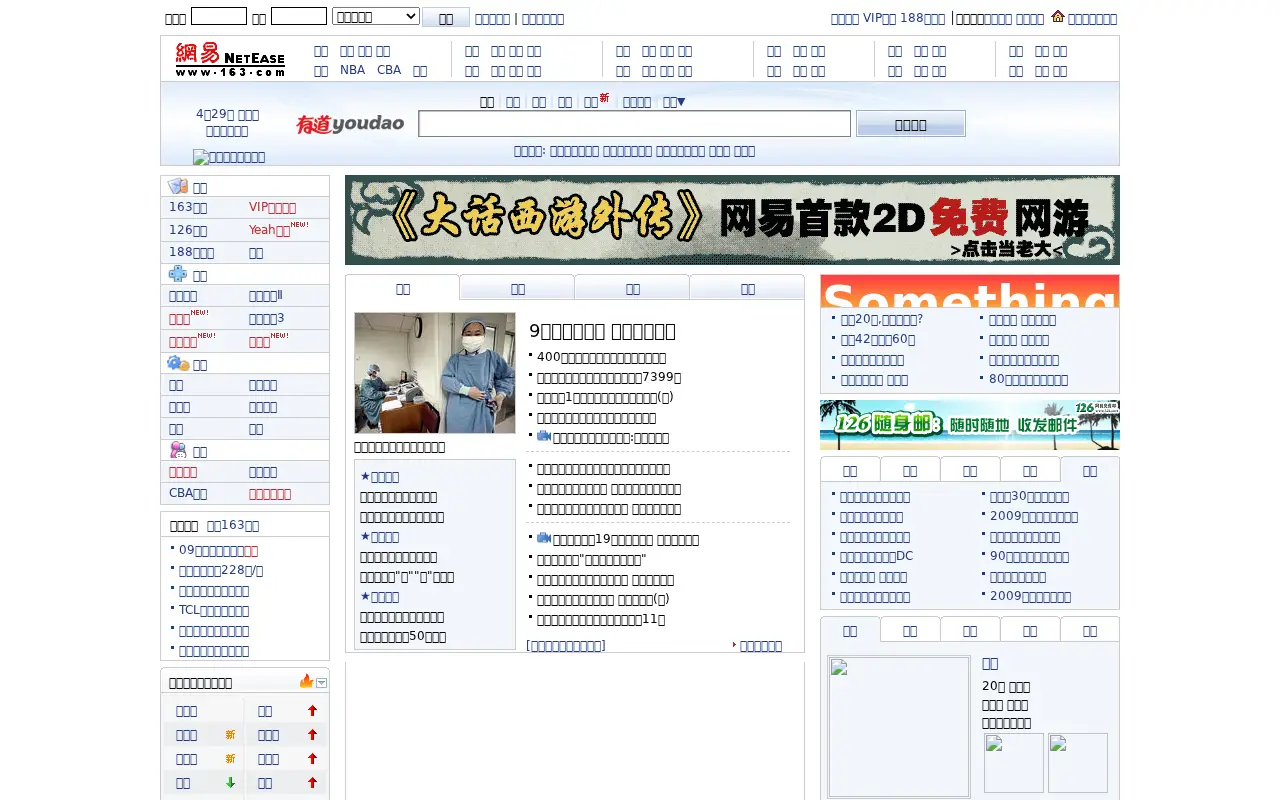Open the 126 mail link in the sidebar

tap(188, 230)
